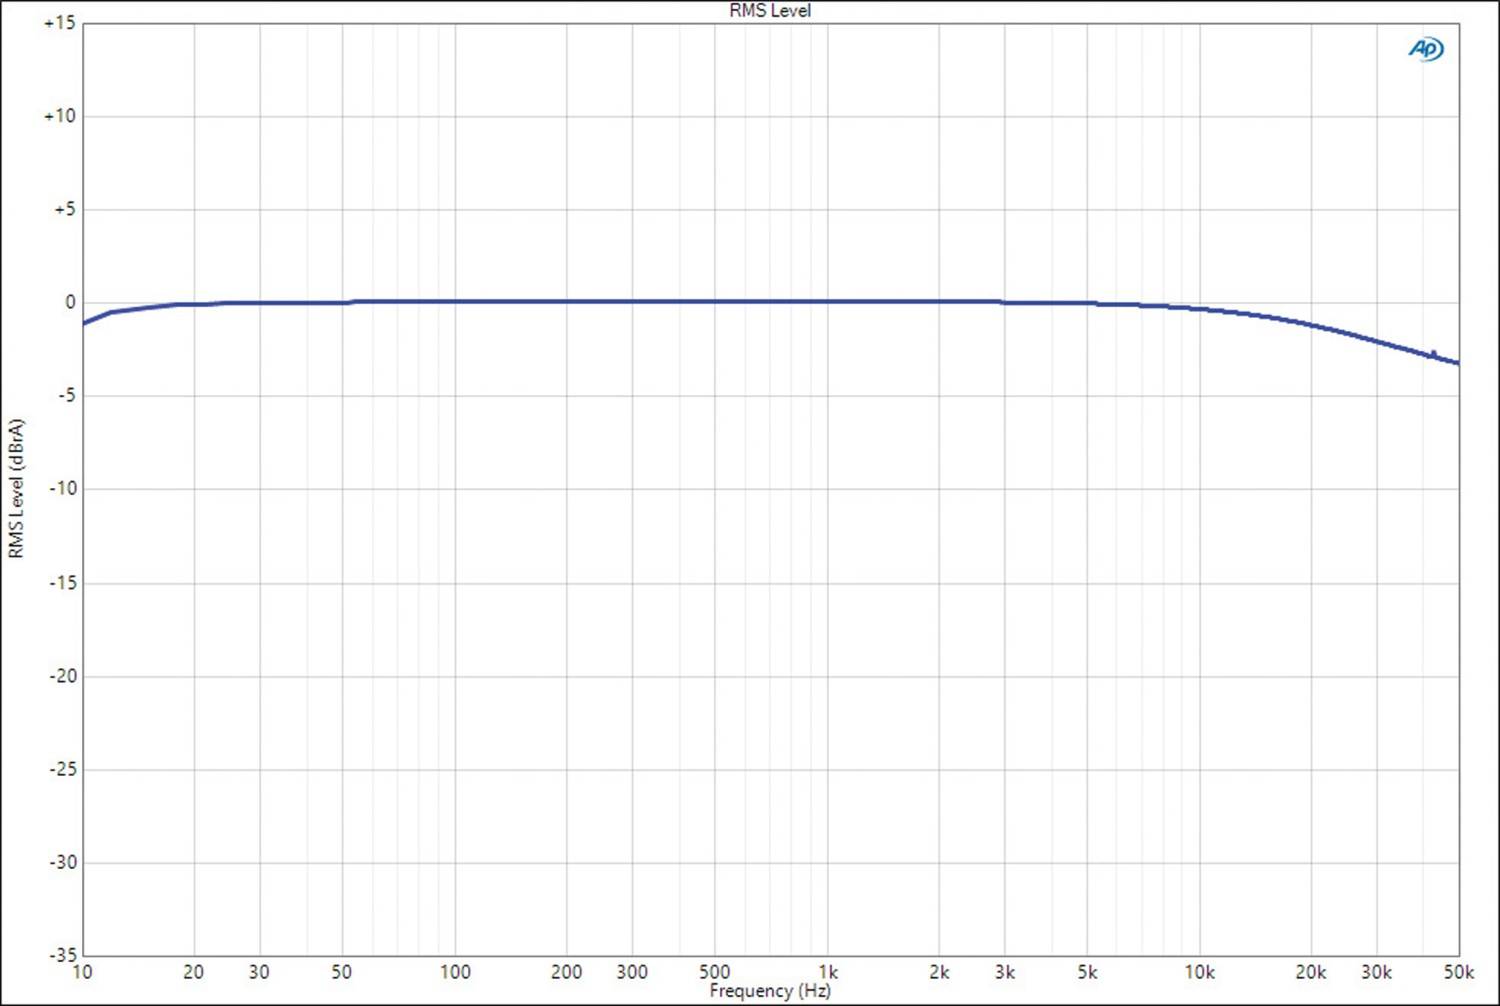Image resolution: width=1500 pixels, height=1006 pixels.
Task: Click the RMS Level (dBrA) axis label
Action: pyautogui.click(x=15, y=488)
